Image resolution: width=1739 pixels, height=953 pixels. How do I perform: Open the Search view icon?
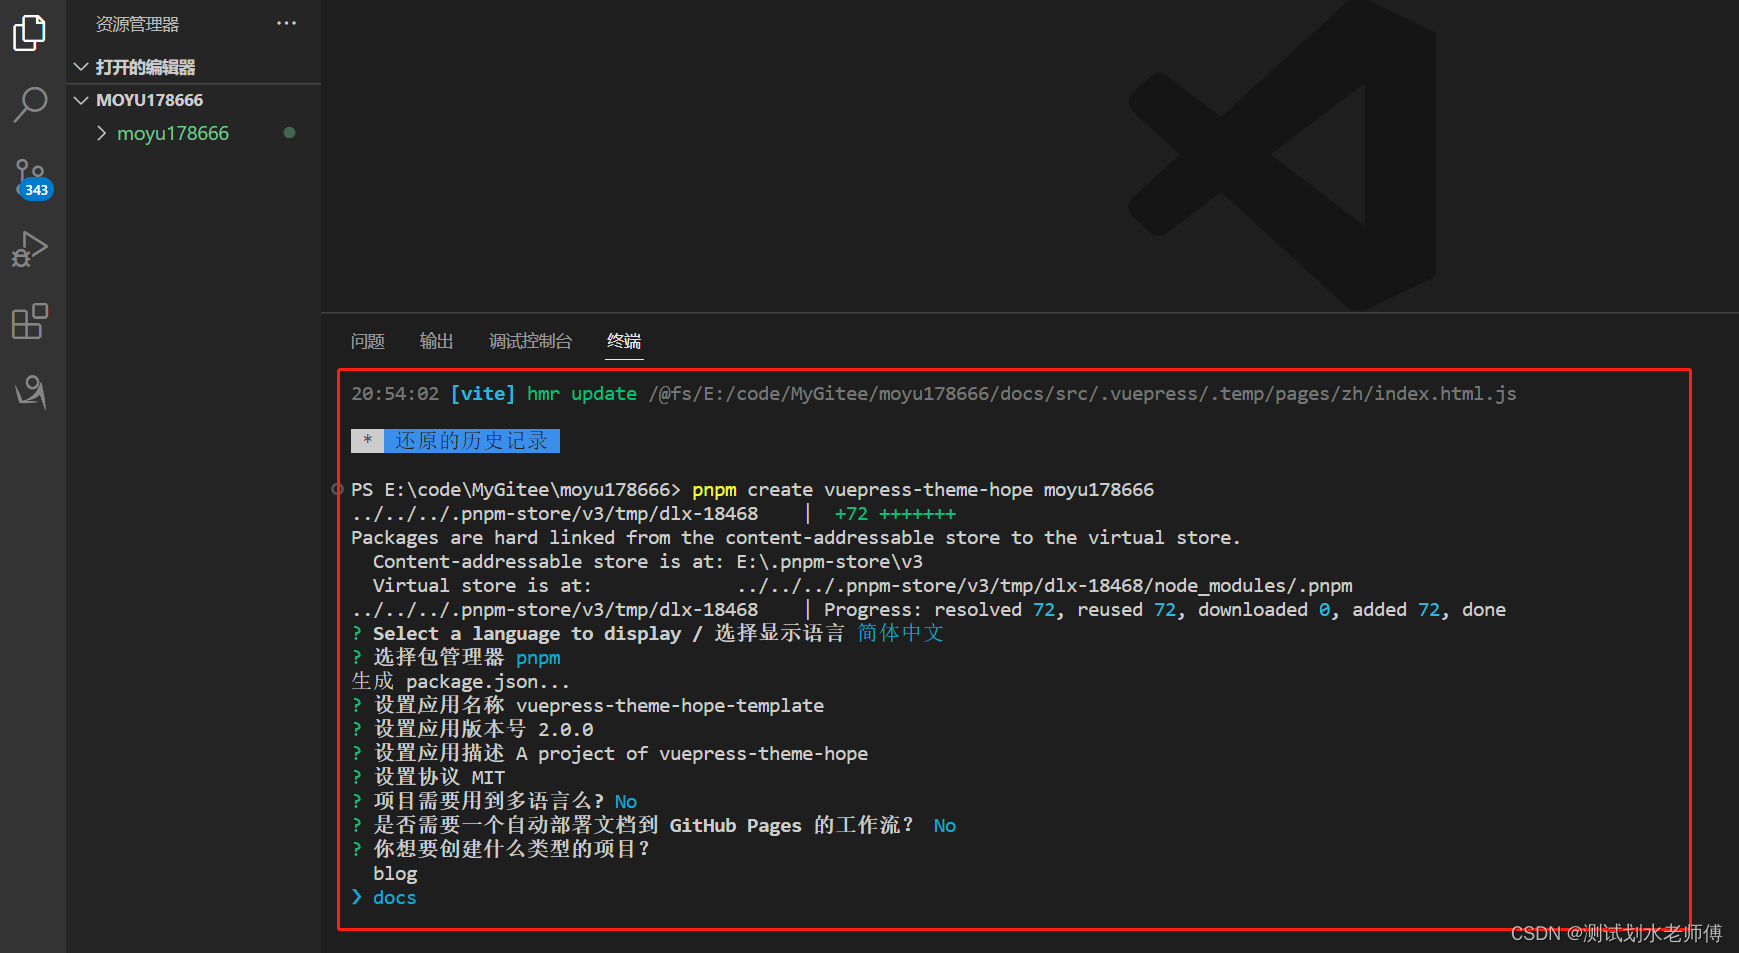coord(30,104)
